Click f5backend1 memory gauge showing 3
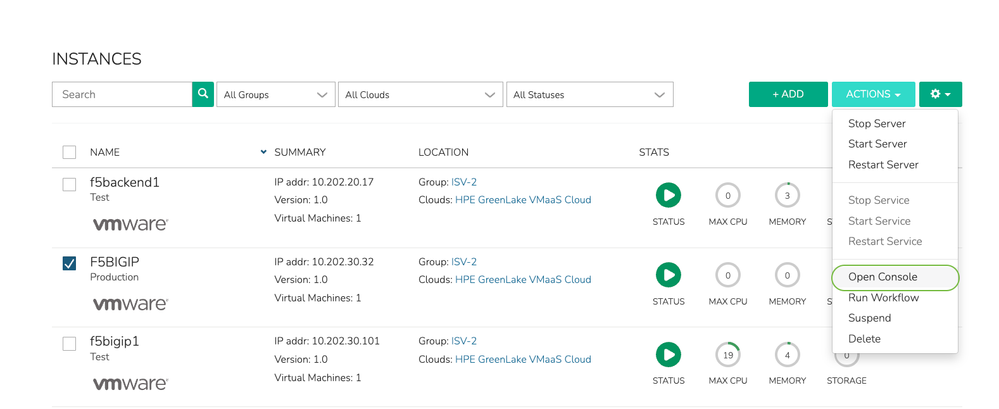Viewport: 999px width, 409px height. (787, 195)
